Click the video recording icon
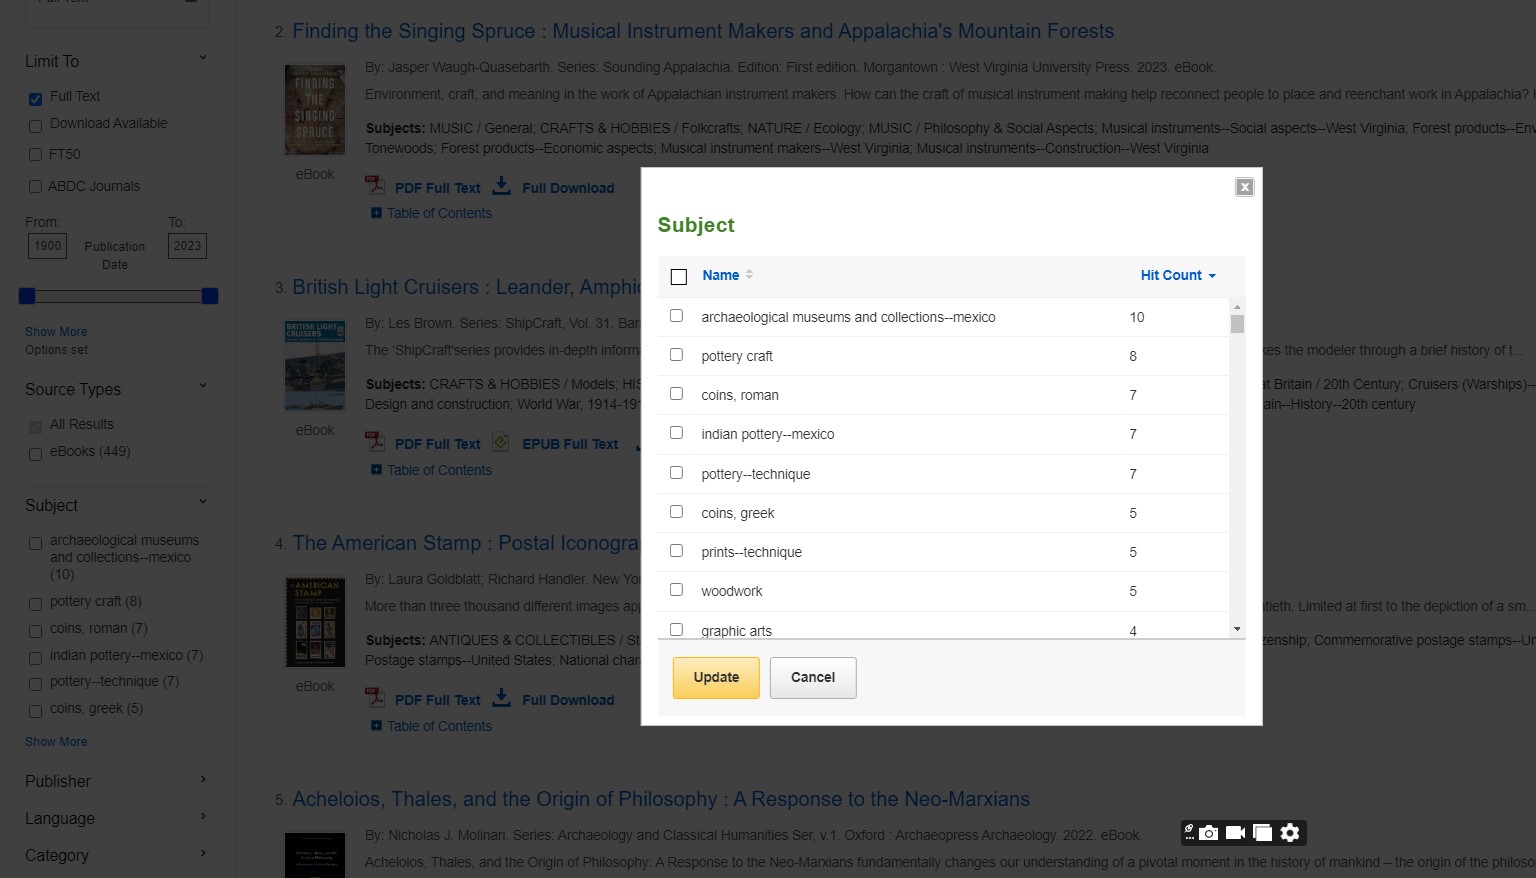The image size is (1536, 878). pyautogui.click(x=1235, y=833)
